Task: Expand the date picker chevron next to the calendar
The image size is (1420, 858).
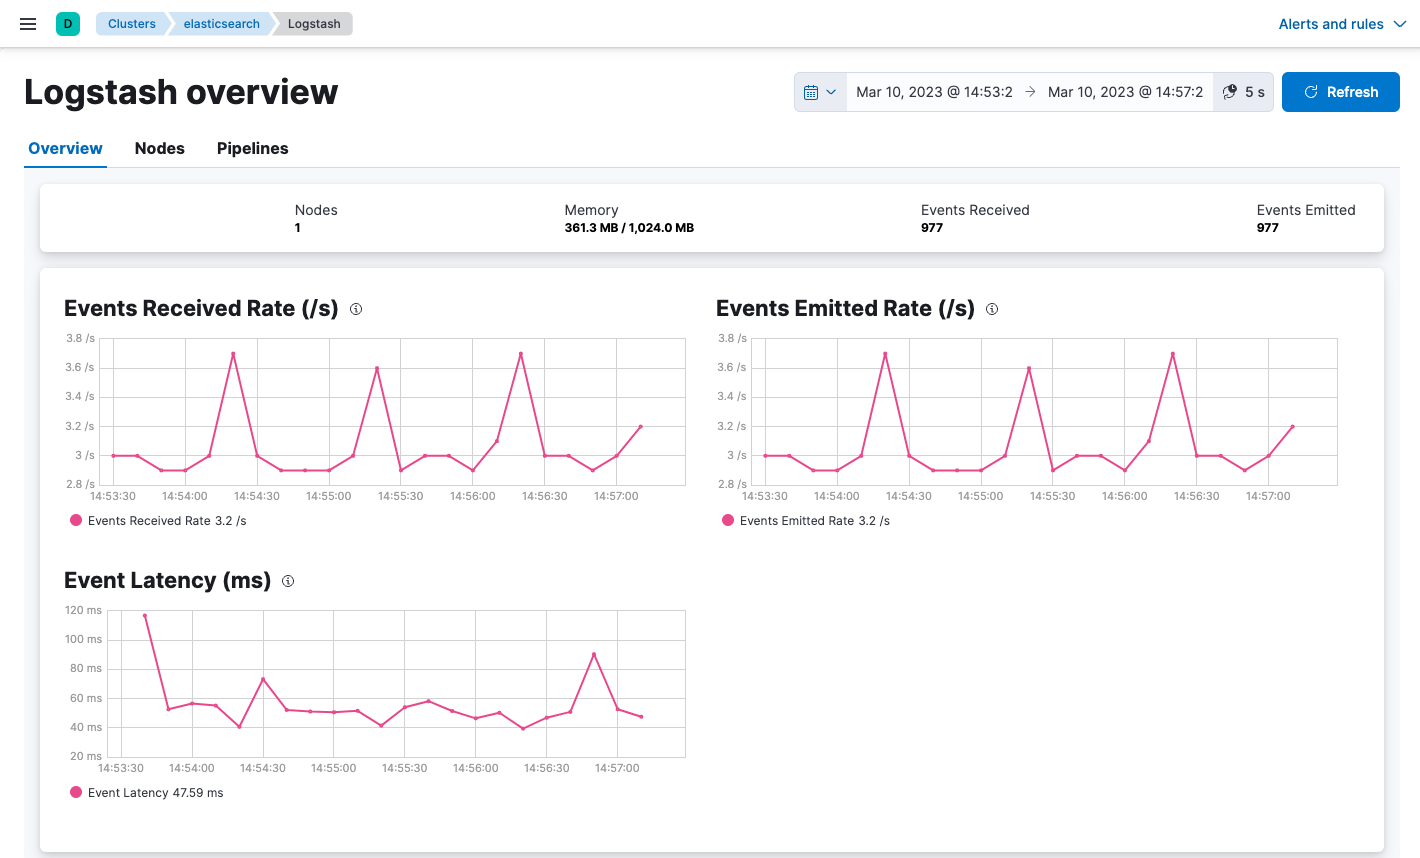Action: pos(832,91)
